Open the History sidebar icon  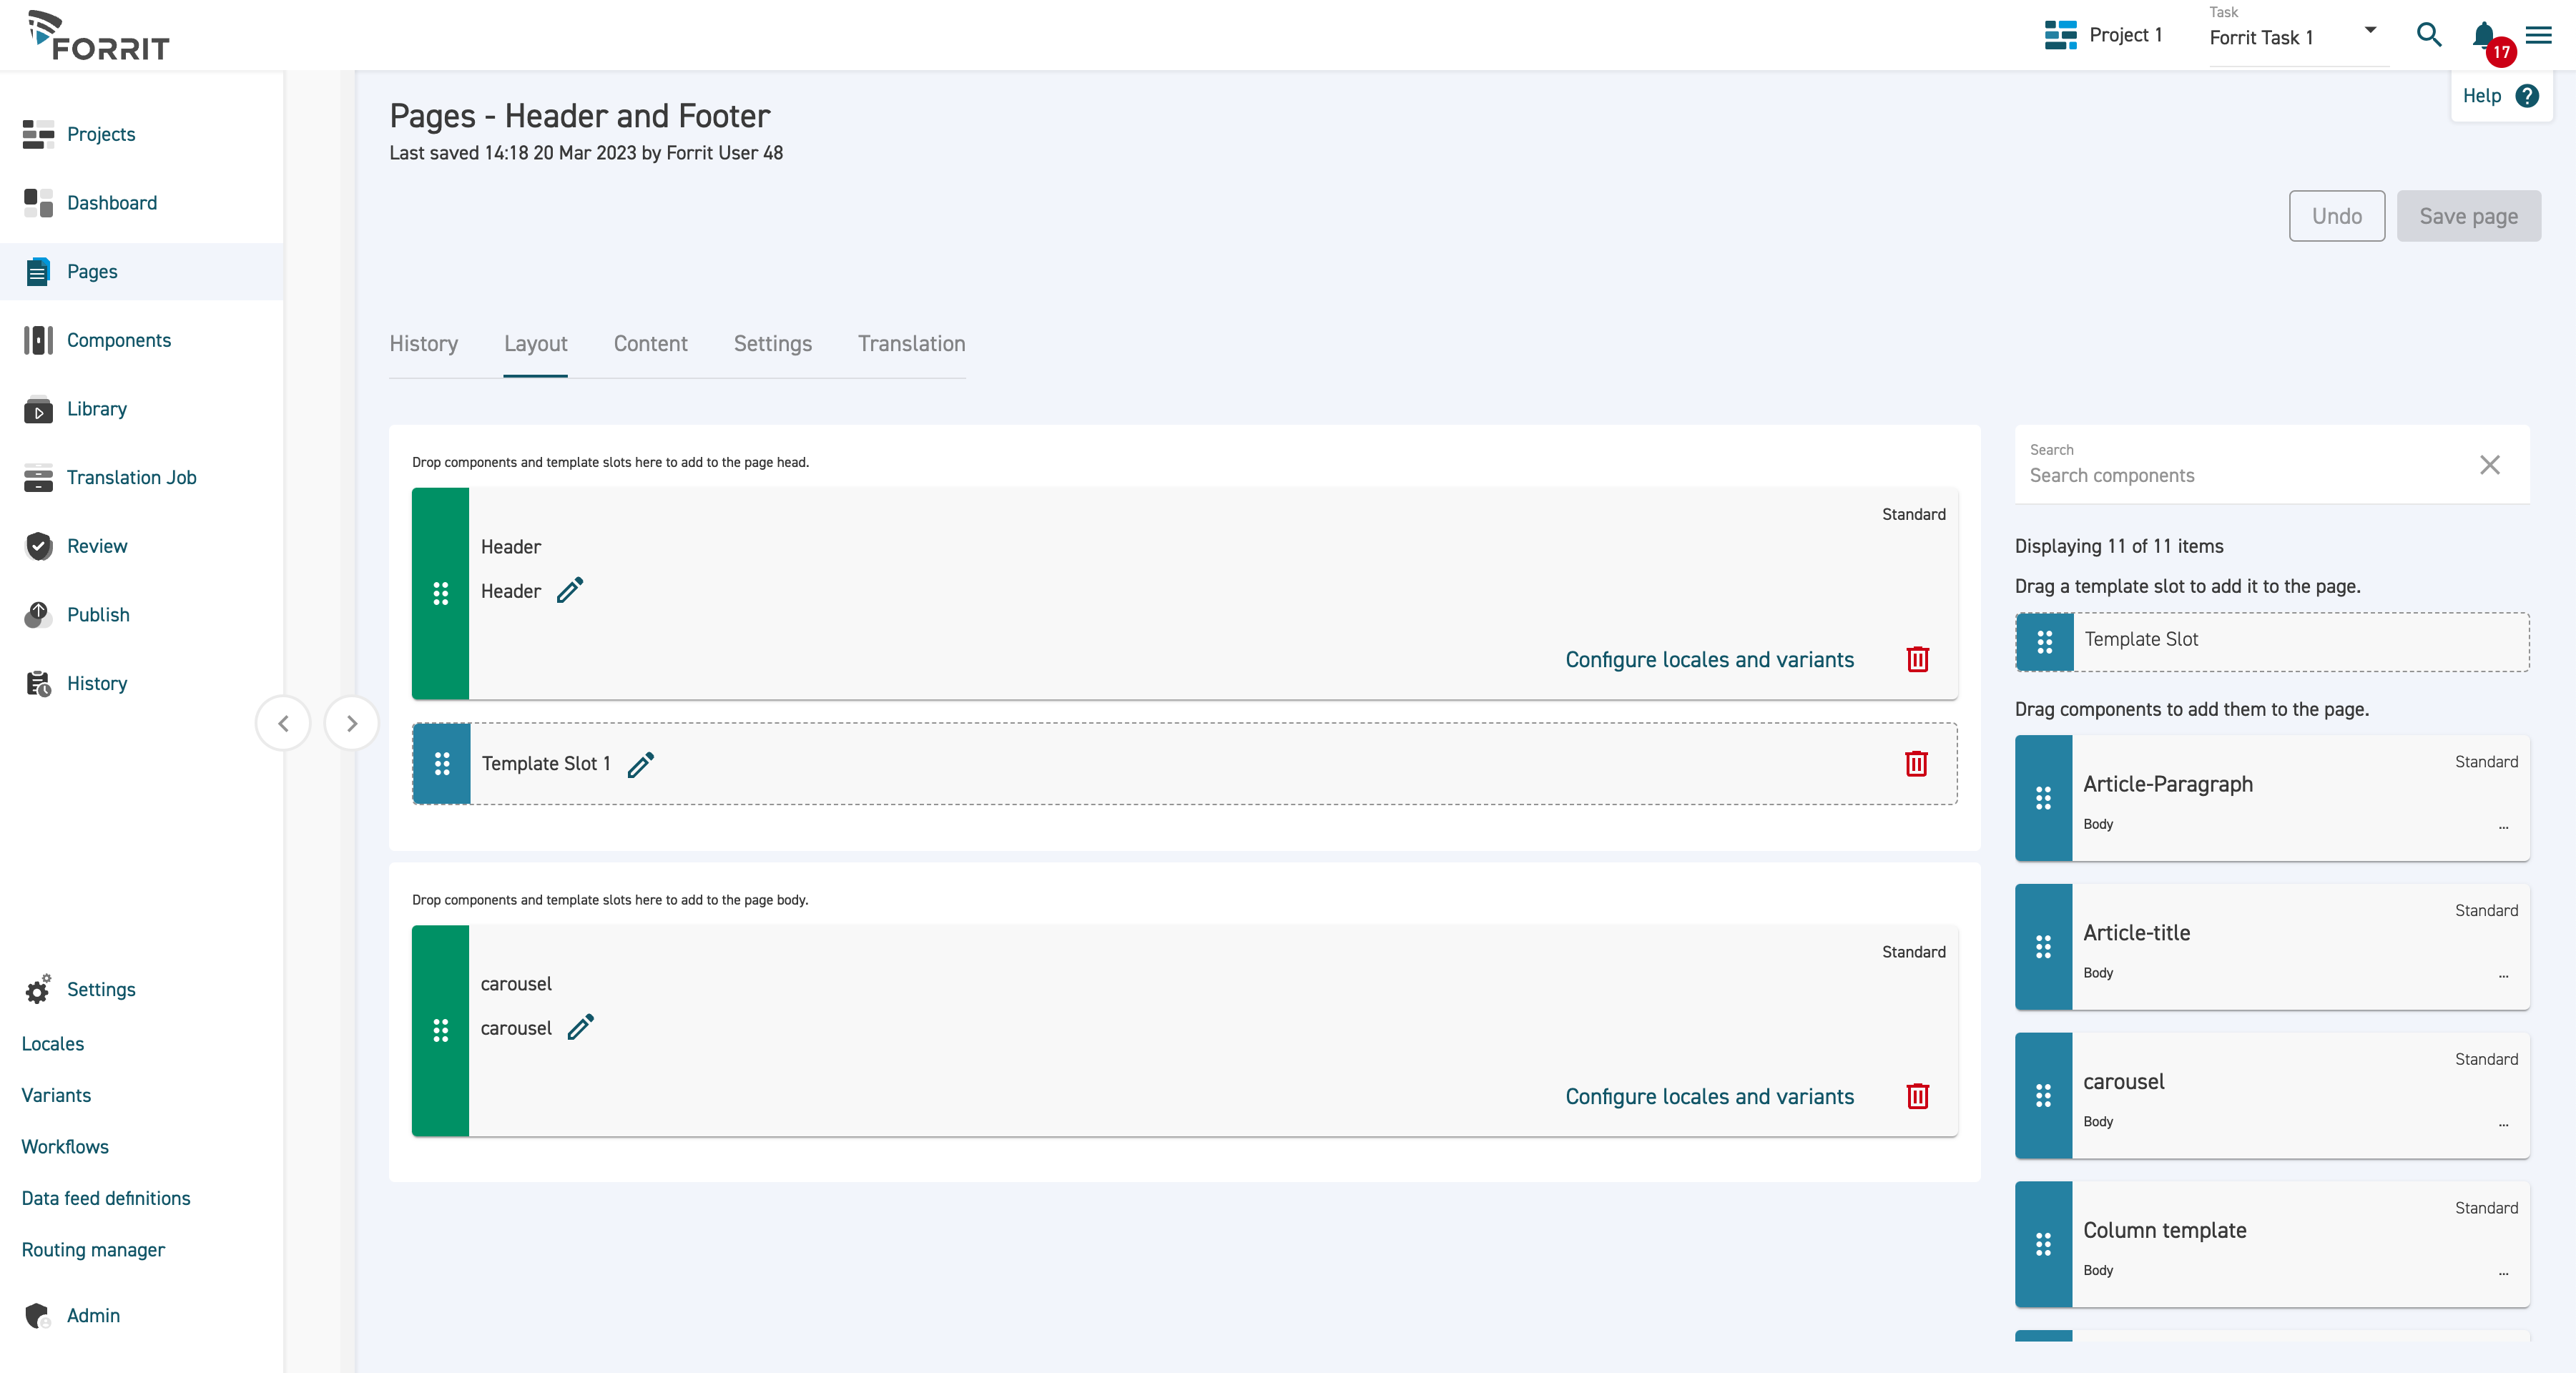click(x=38, y=684)
